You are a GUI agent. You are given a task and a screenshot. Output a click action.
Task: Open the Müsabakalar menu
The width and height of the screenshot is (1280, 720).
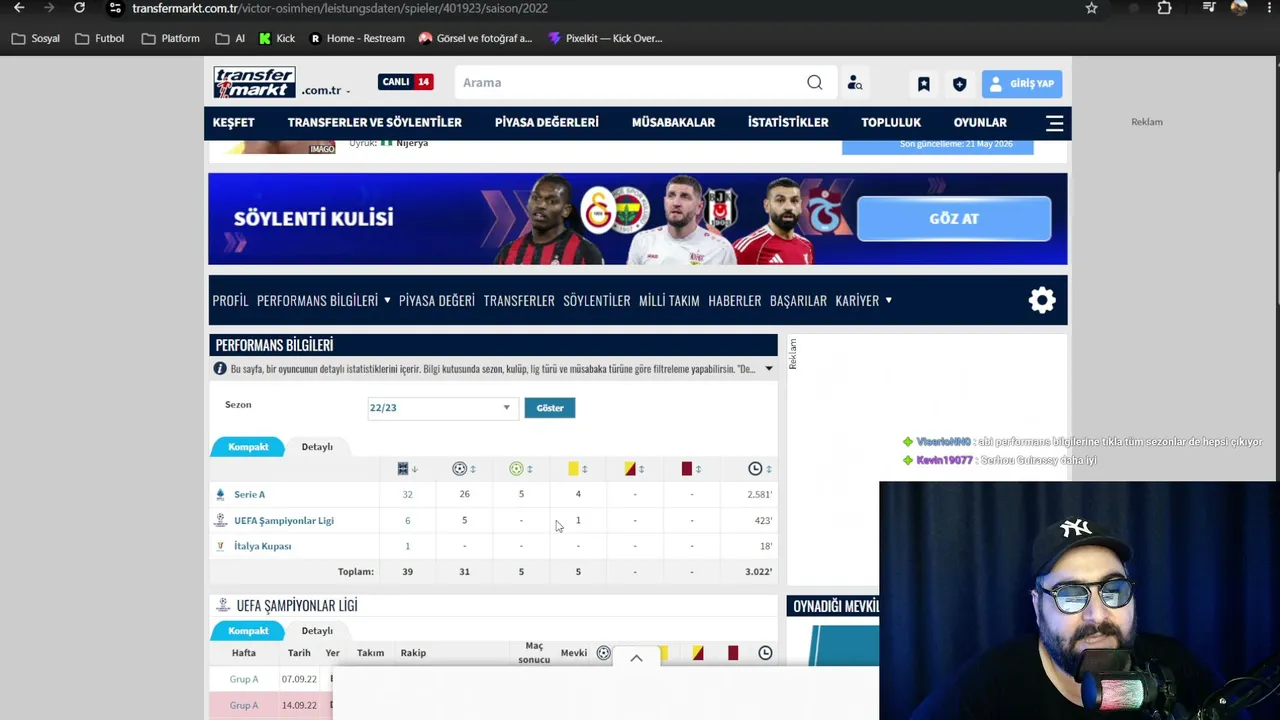click(673, 123)
